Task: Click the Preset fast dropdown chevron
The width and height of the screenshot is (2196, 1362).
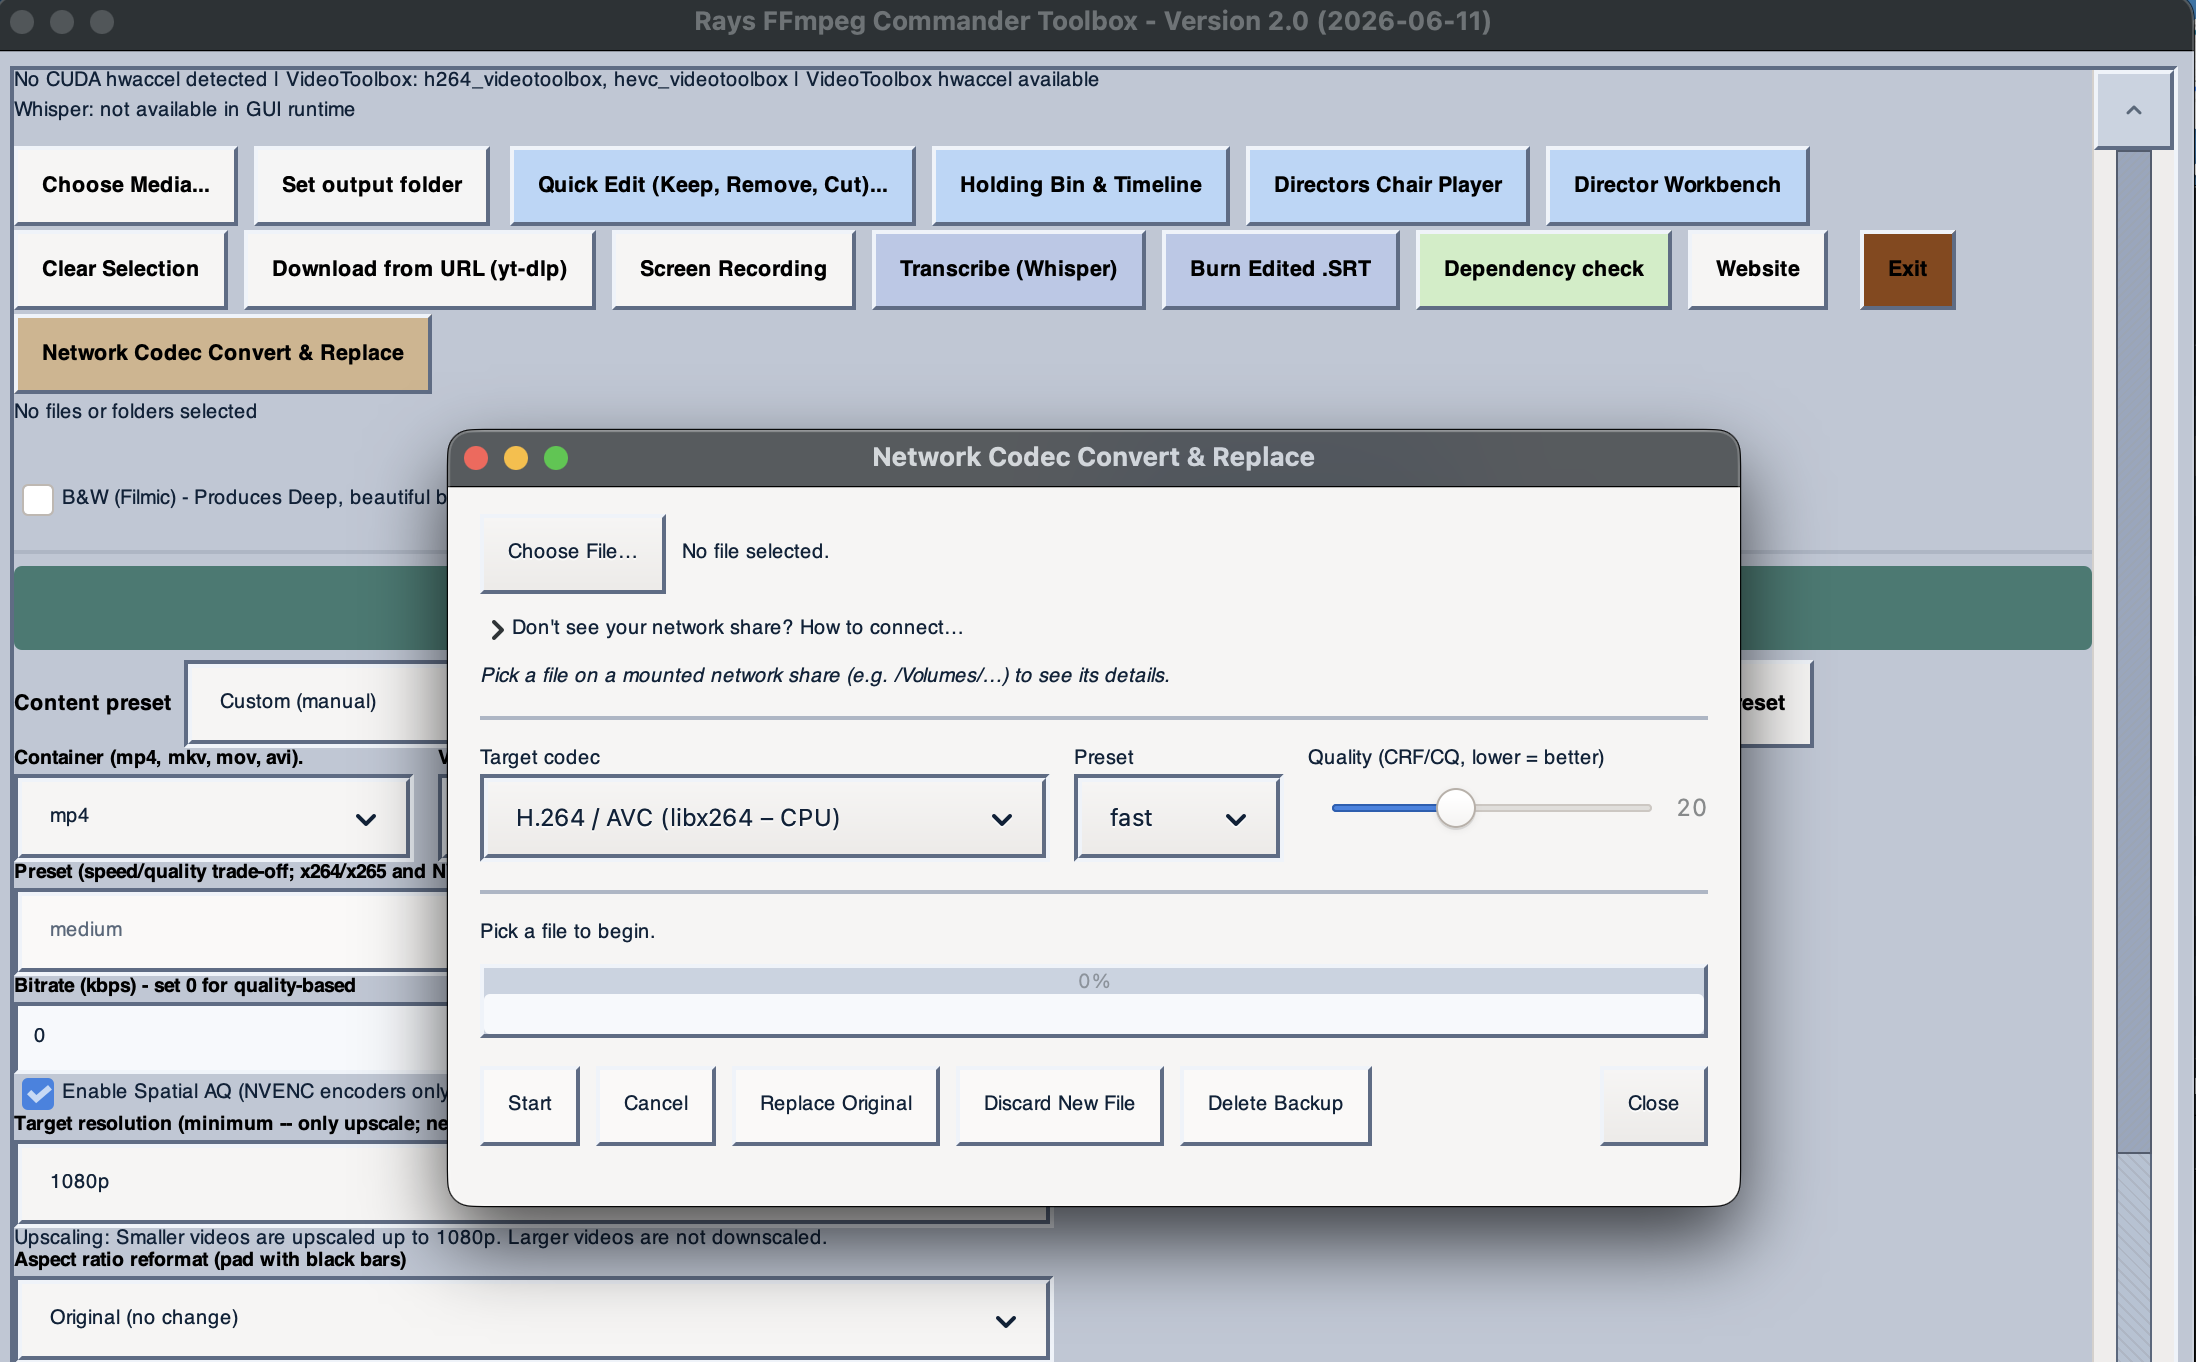Action: [1236, 820]
